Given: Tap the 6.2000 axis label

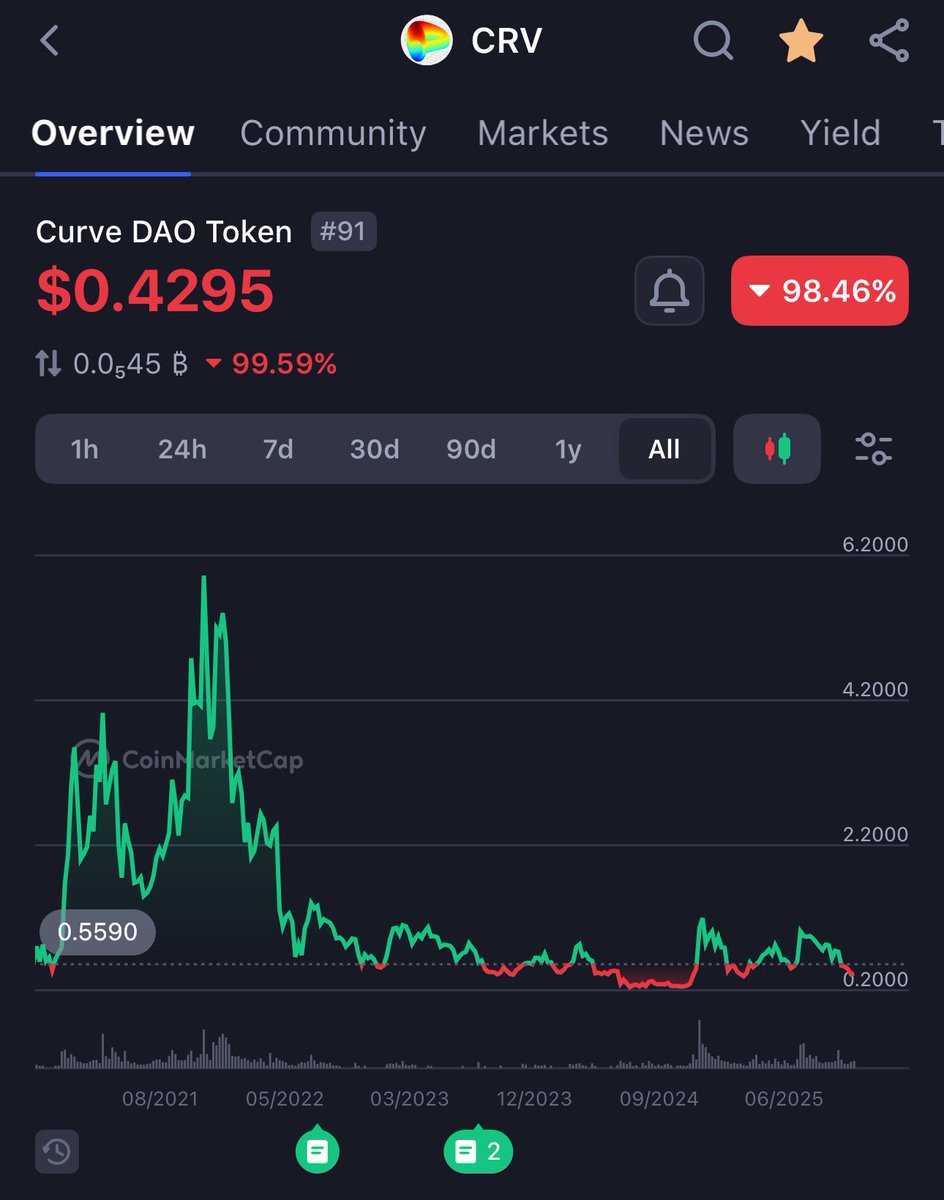Looking at the screenshot, I should click(875, 544).
